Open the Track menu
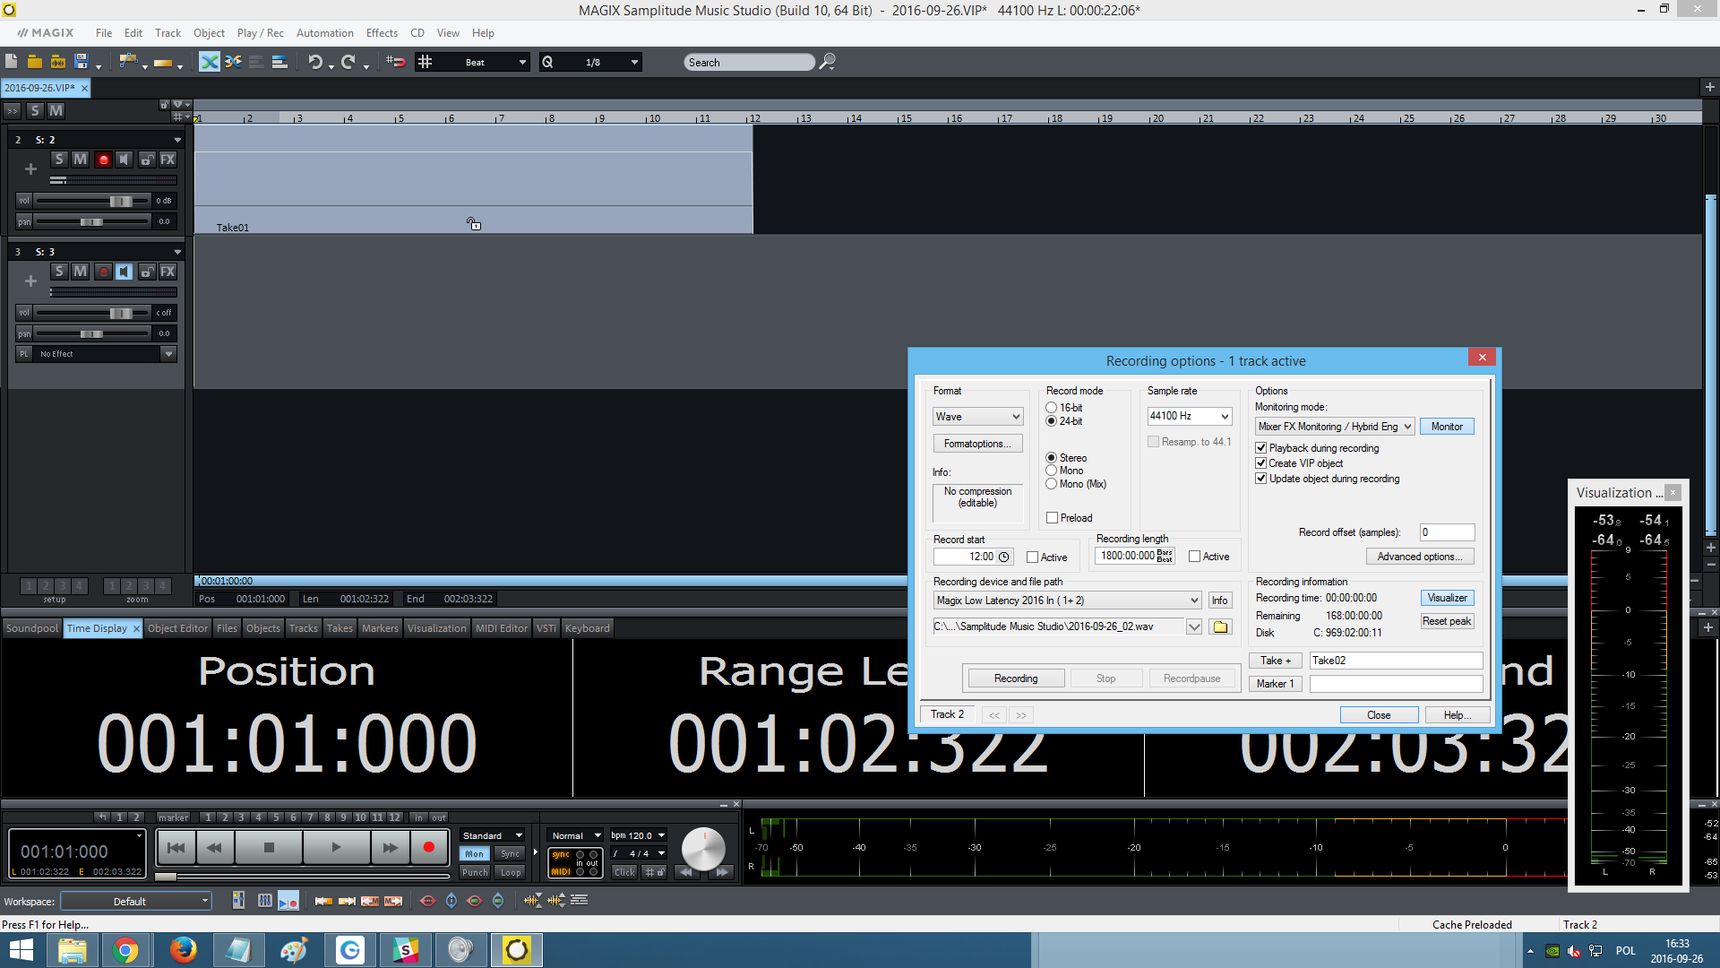Screen dimensions: 1720x968 168,33
